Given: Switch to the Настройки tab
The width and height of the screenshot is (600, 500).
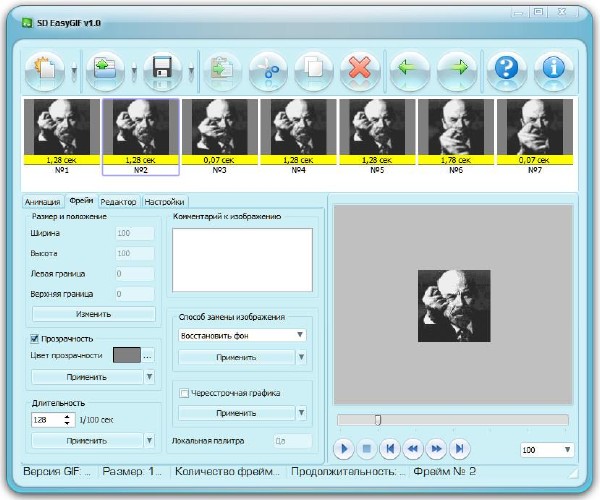Looking at the screenshot, I should tap(164, 202).
